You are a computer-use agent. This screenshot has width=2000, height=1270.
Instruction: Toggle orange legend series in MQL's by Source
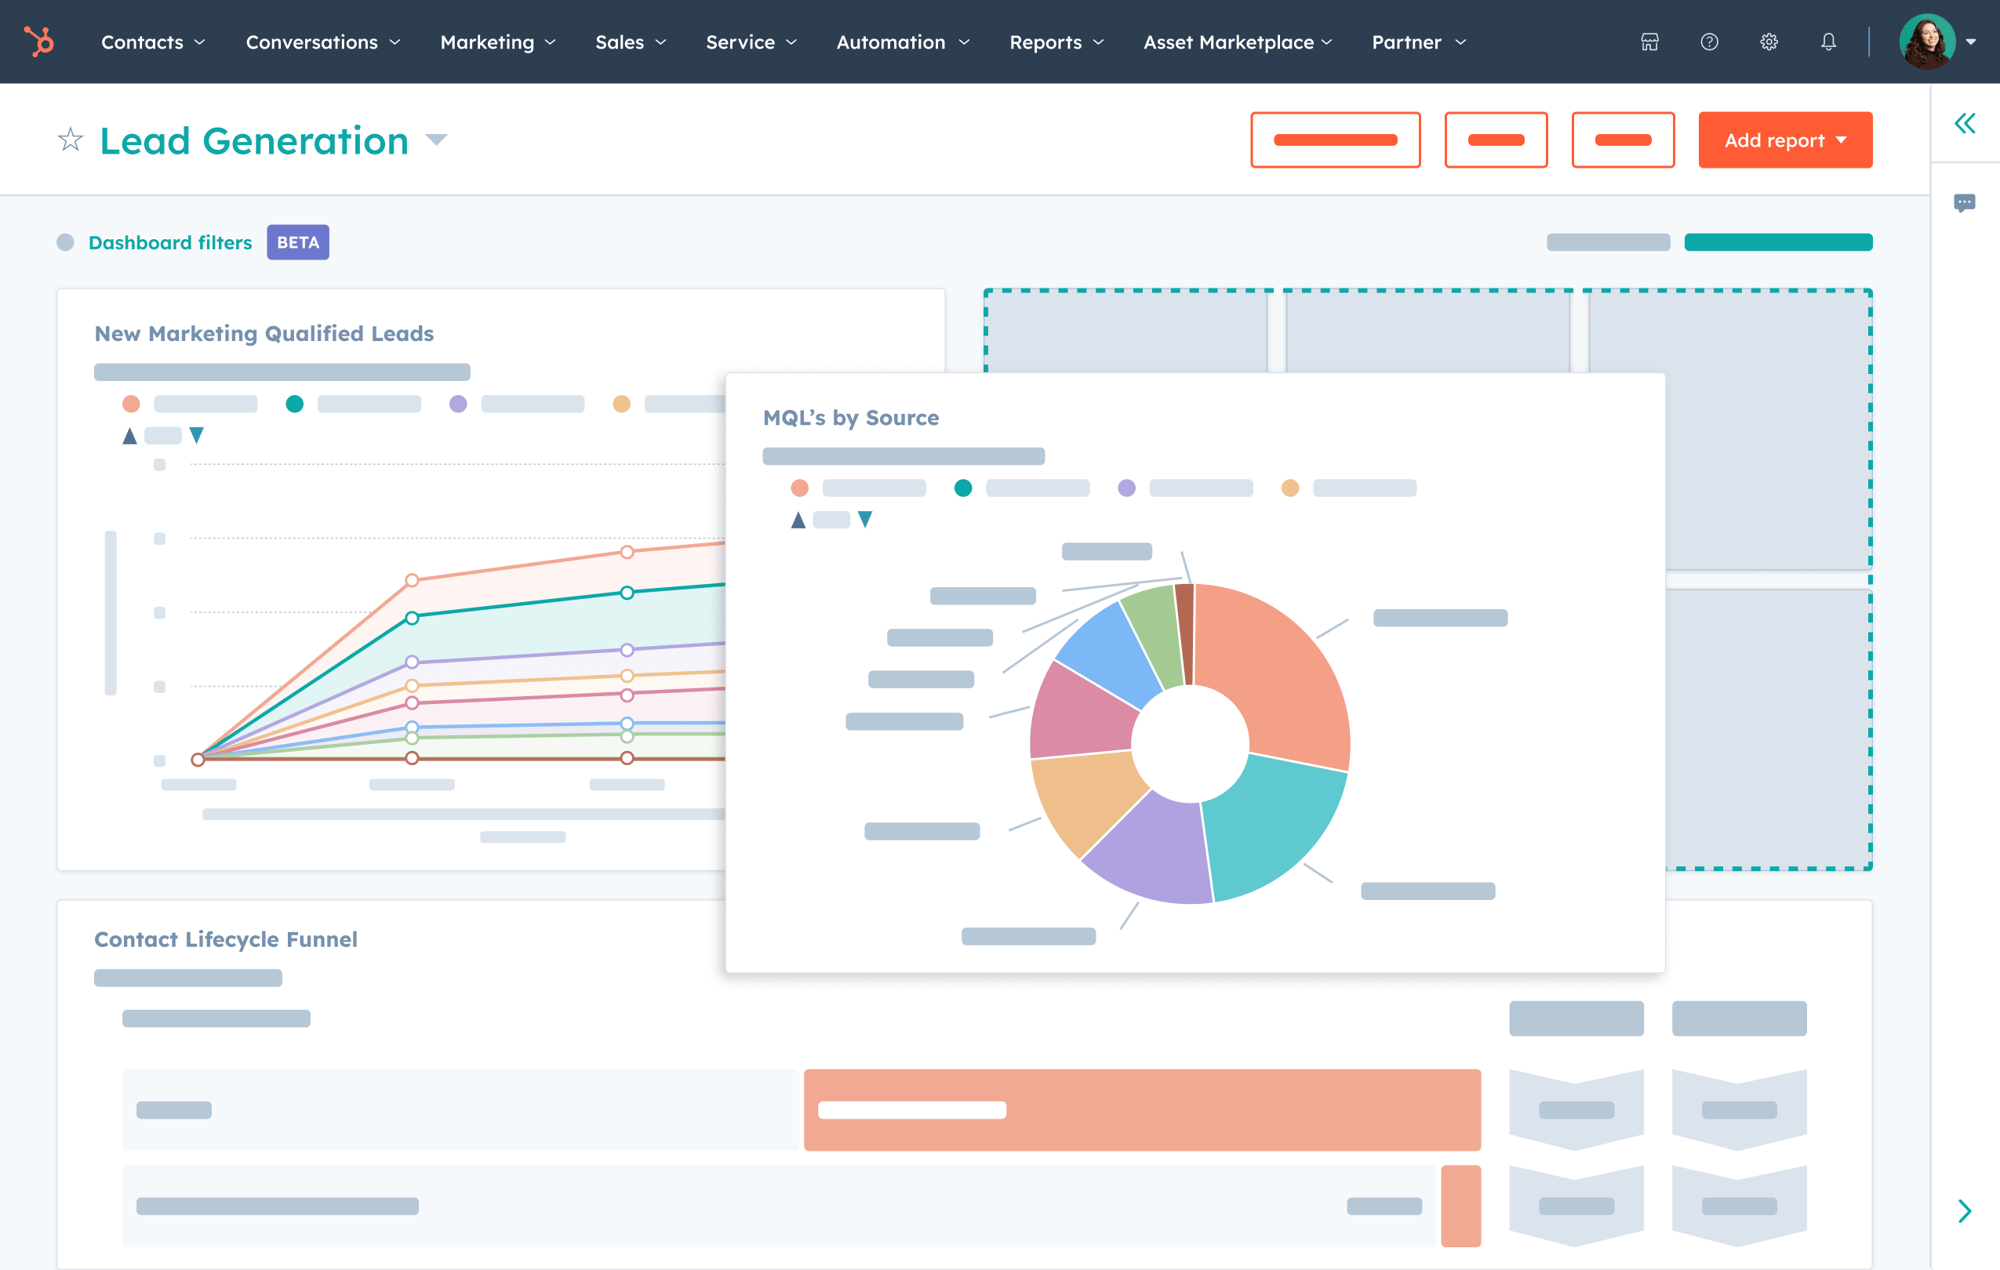pyautogui.click(x=1290, y=488)
